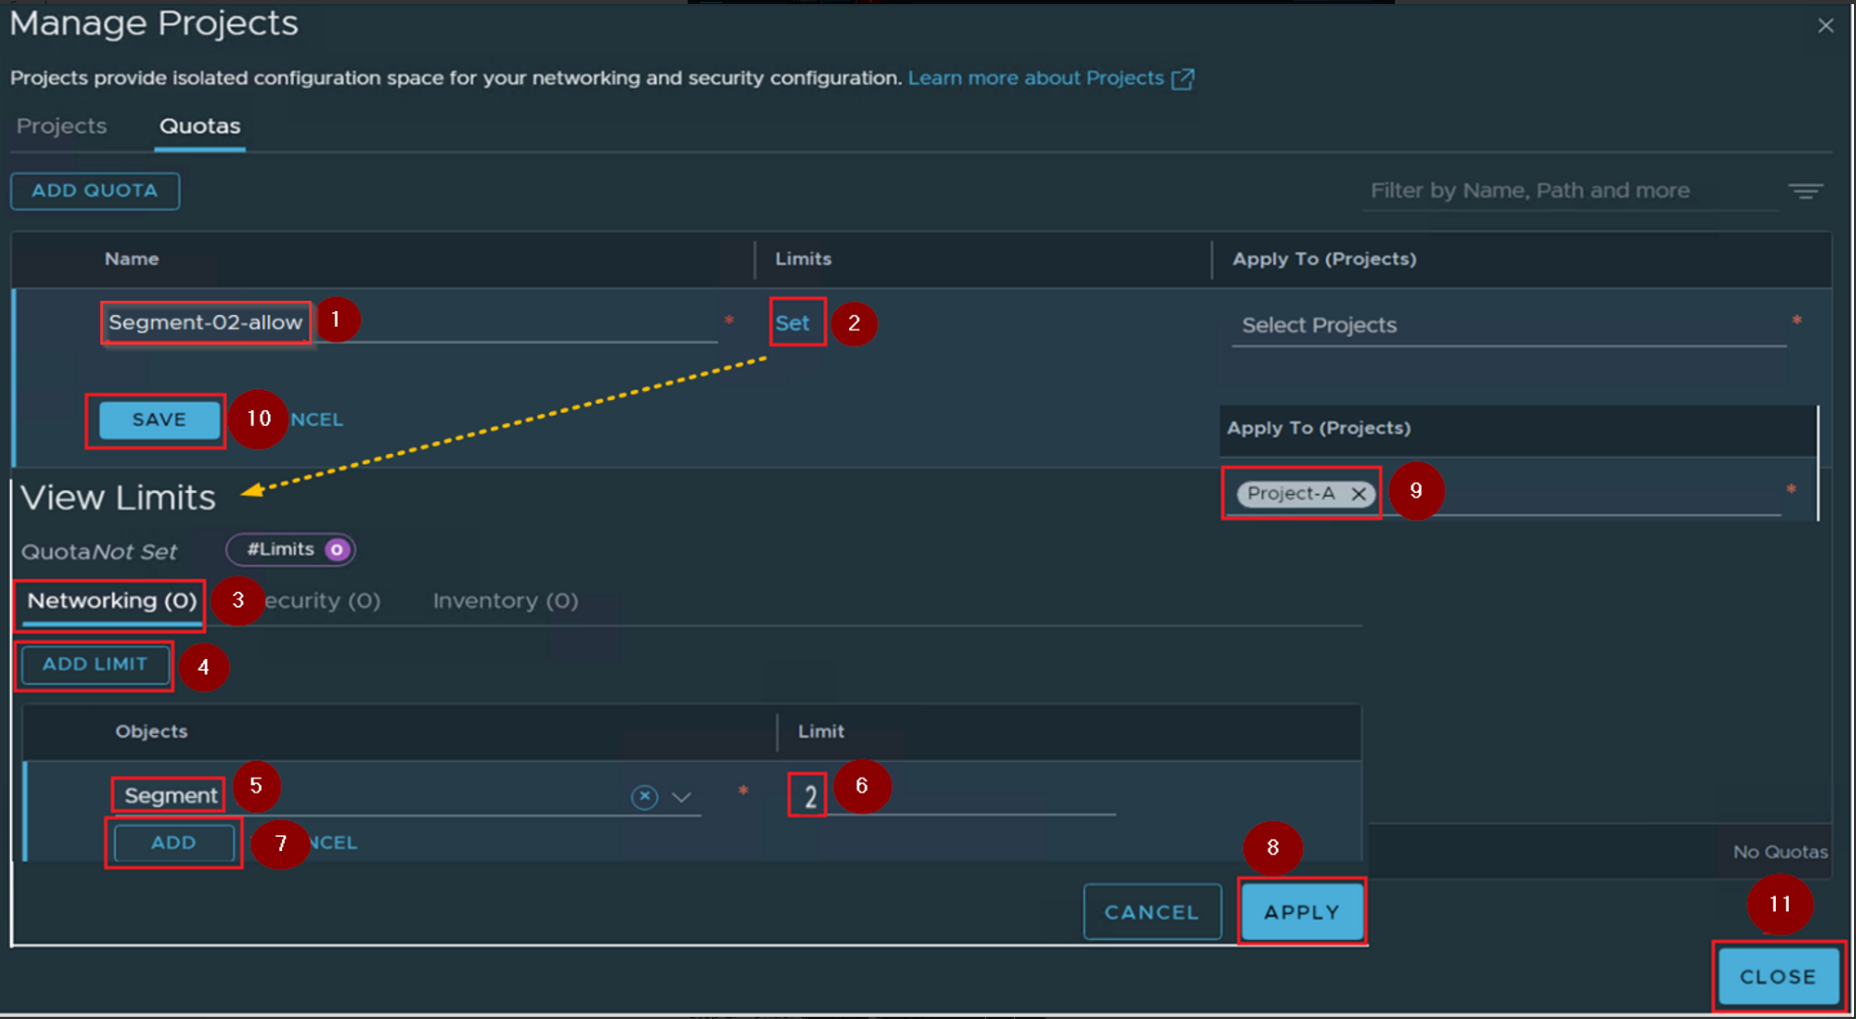Open the Select Projects dropdown
The image size is (1856, 1019).
[1507, 326]
